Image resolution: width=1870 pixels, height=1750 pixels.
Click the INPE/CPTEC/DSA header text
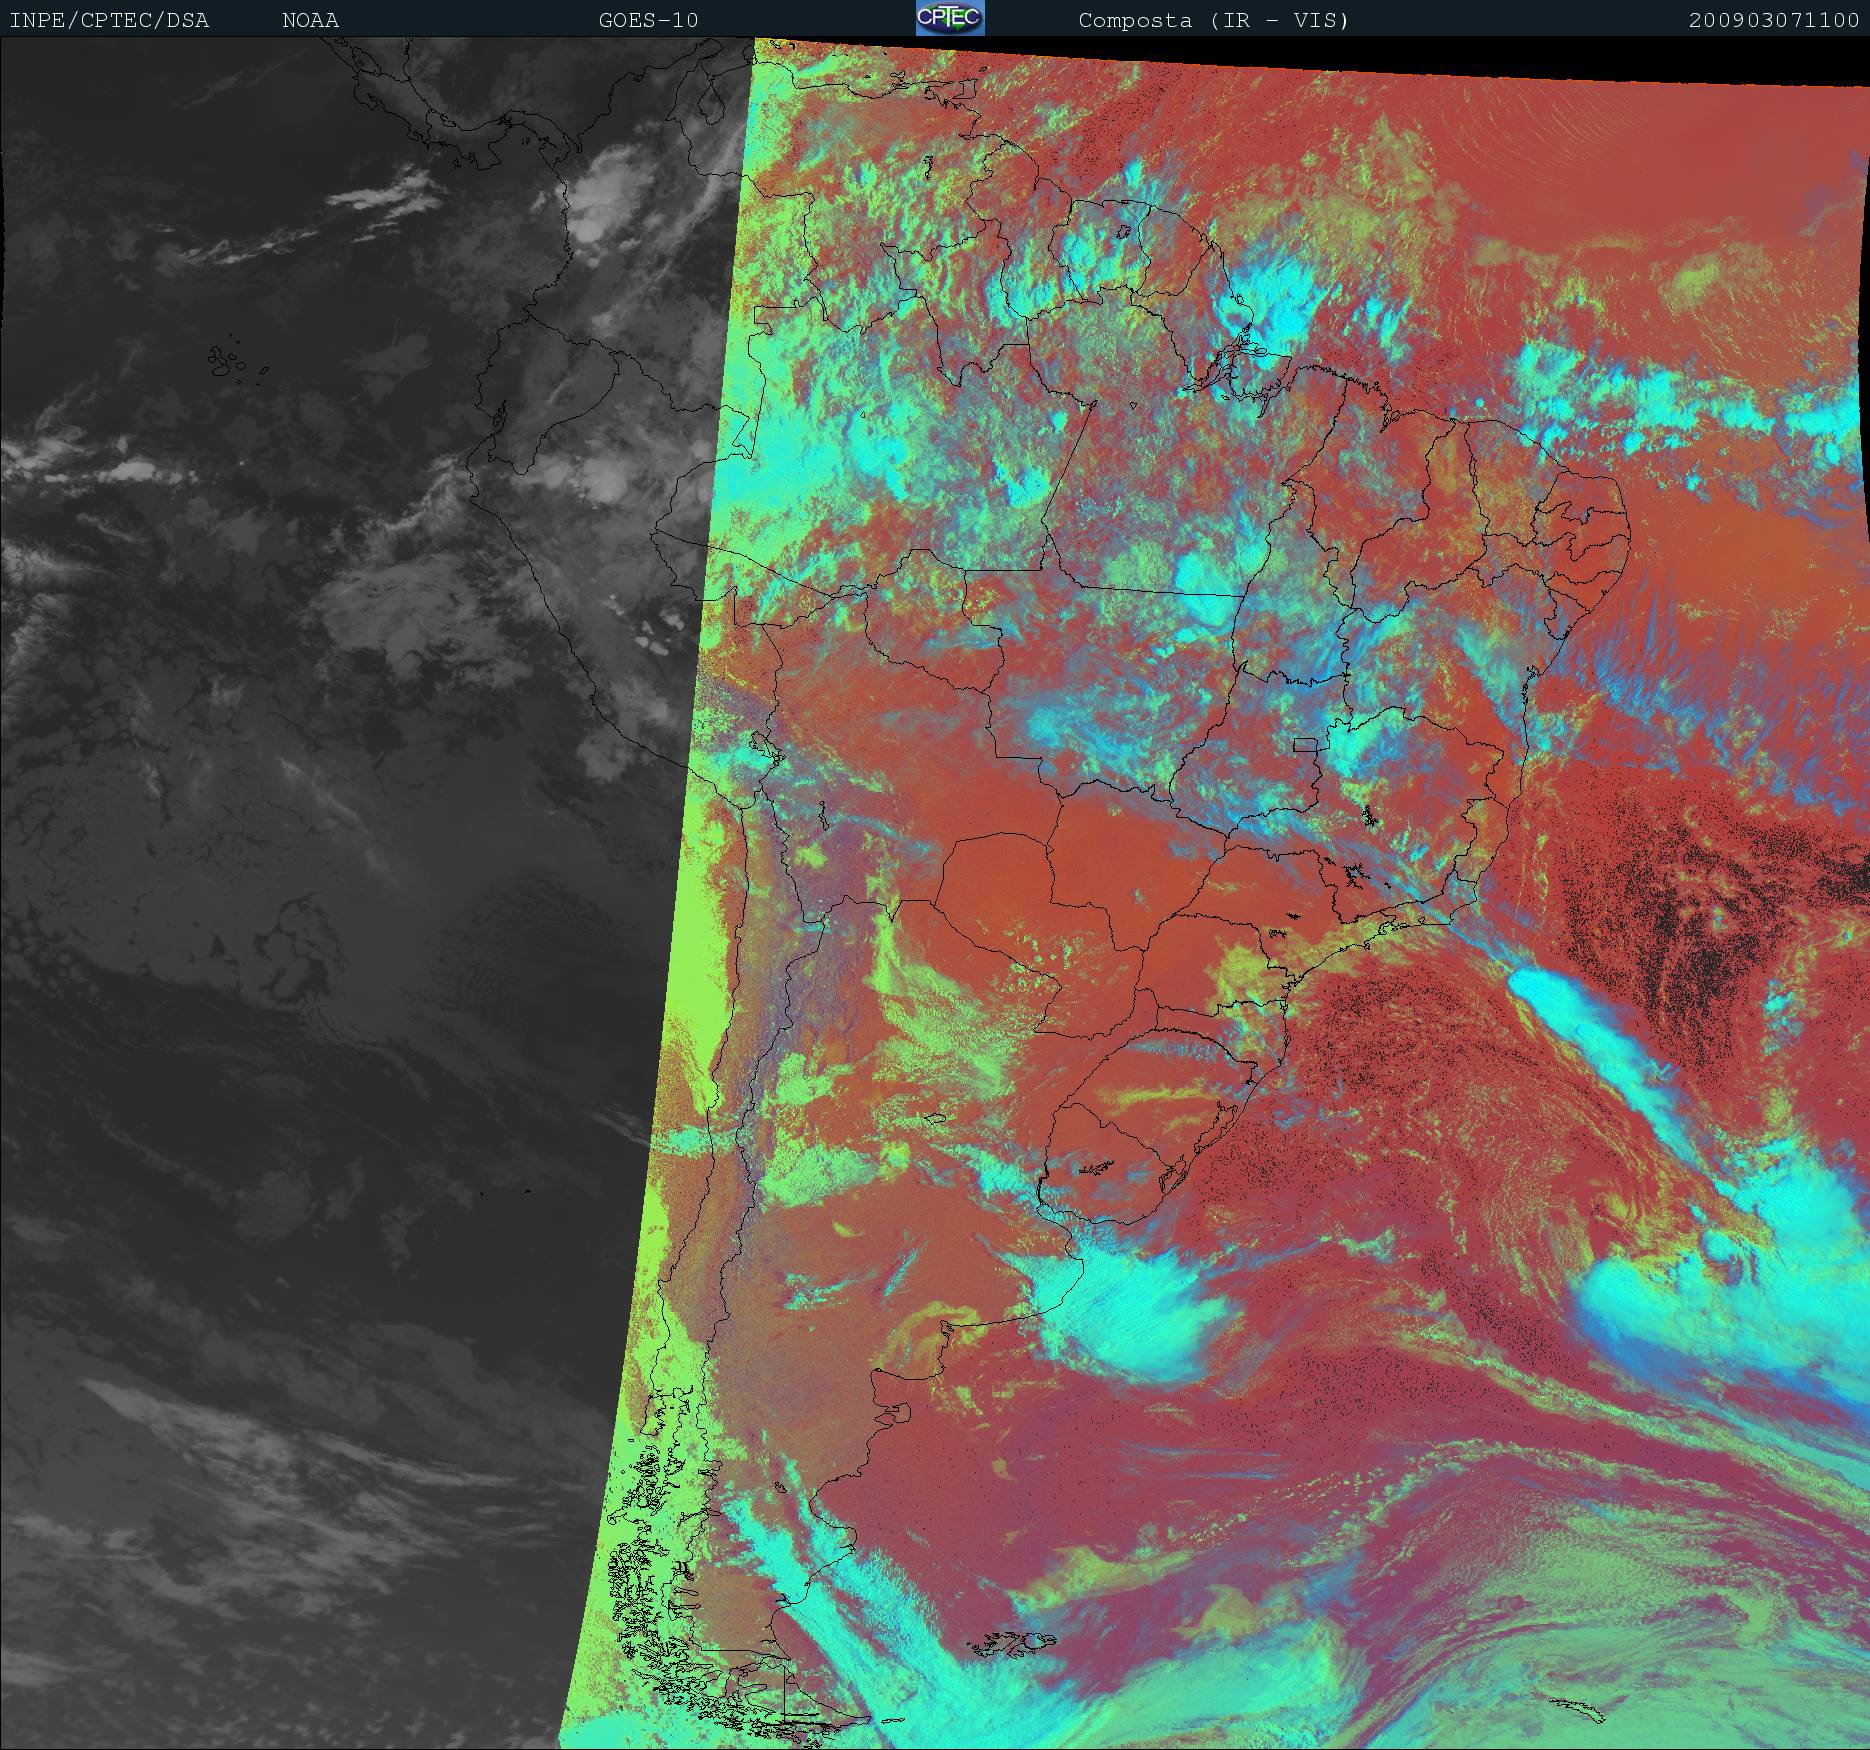pyautogui.click(x=109, y=20)
